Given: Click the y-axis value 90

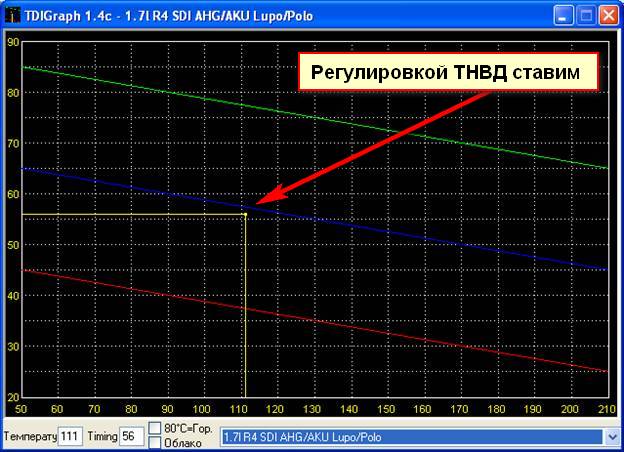Looking at the screenshot, I should (13, 42).
